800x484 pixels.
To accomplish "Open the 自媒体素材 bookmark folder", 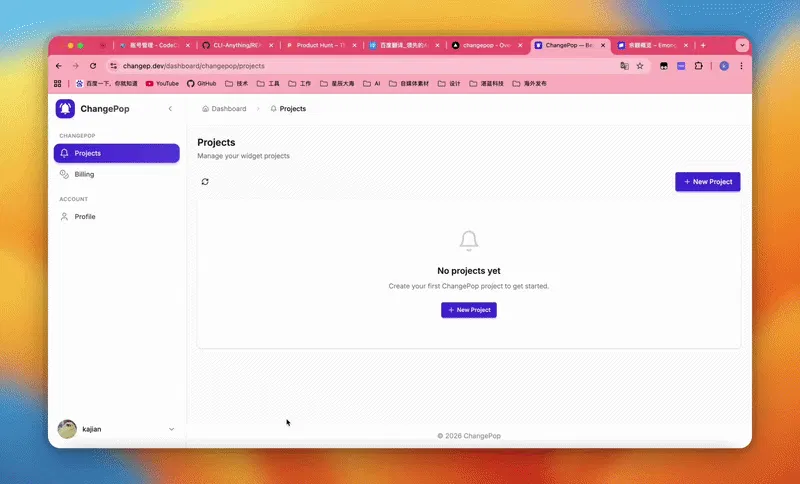I will point(409,84).
